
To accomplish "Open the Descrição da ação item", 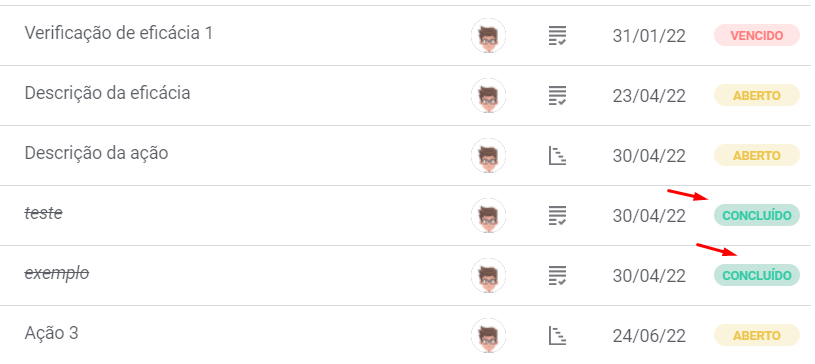I will (x=96, y=153).
